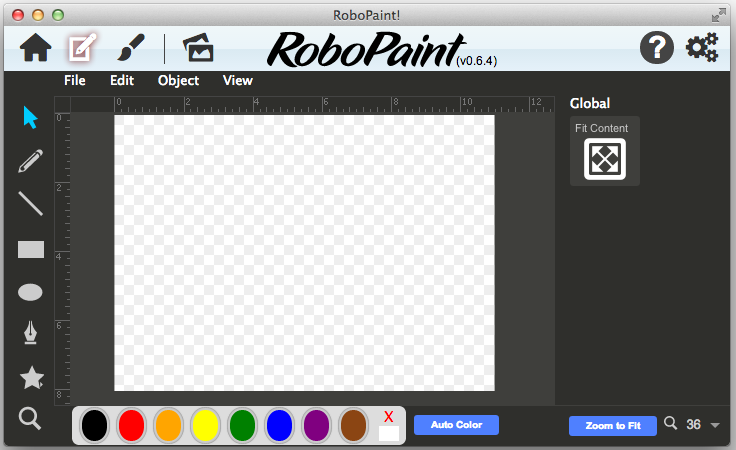Open the Edit menu
The height and width of the screenshot is (450, 736).
122,81
